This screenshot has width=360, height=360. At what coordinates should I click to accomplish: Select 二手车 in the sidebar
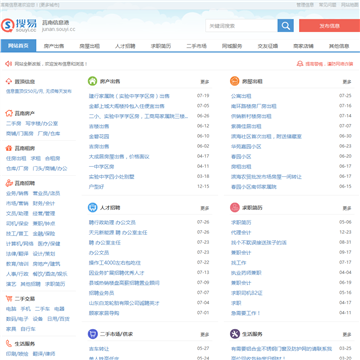pos(43,309)
